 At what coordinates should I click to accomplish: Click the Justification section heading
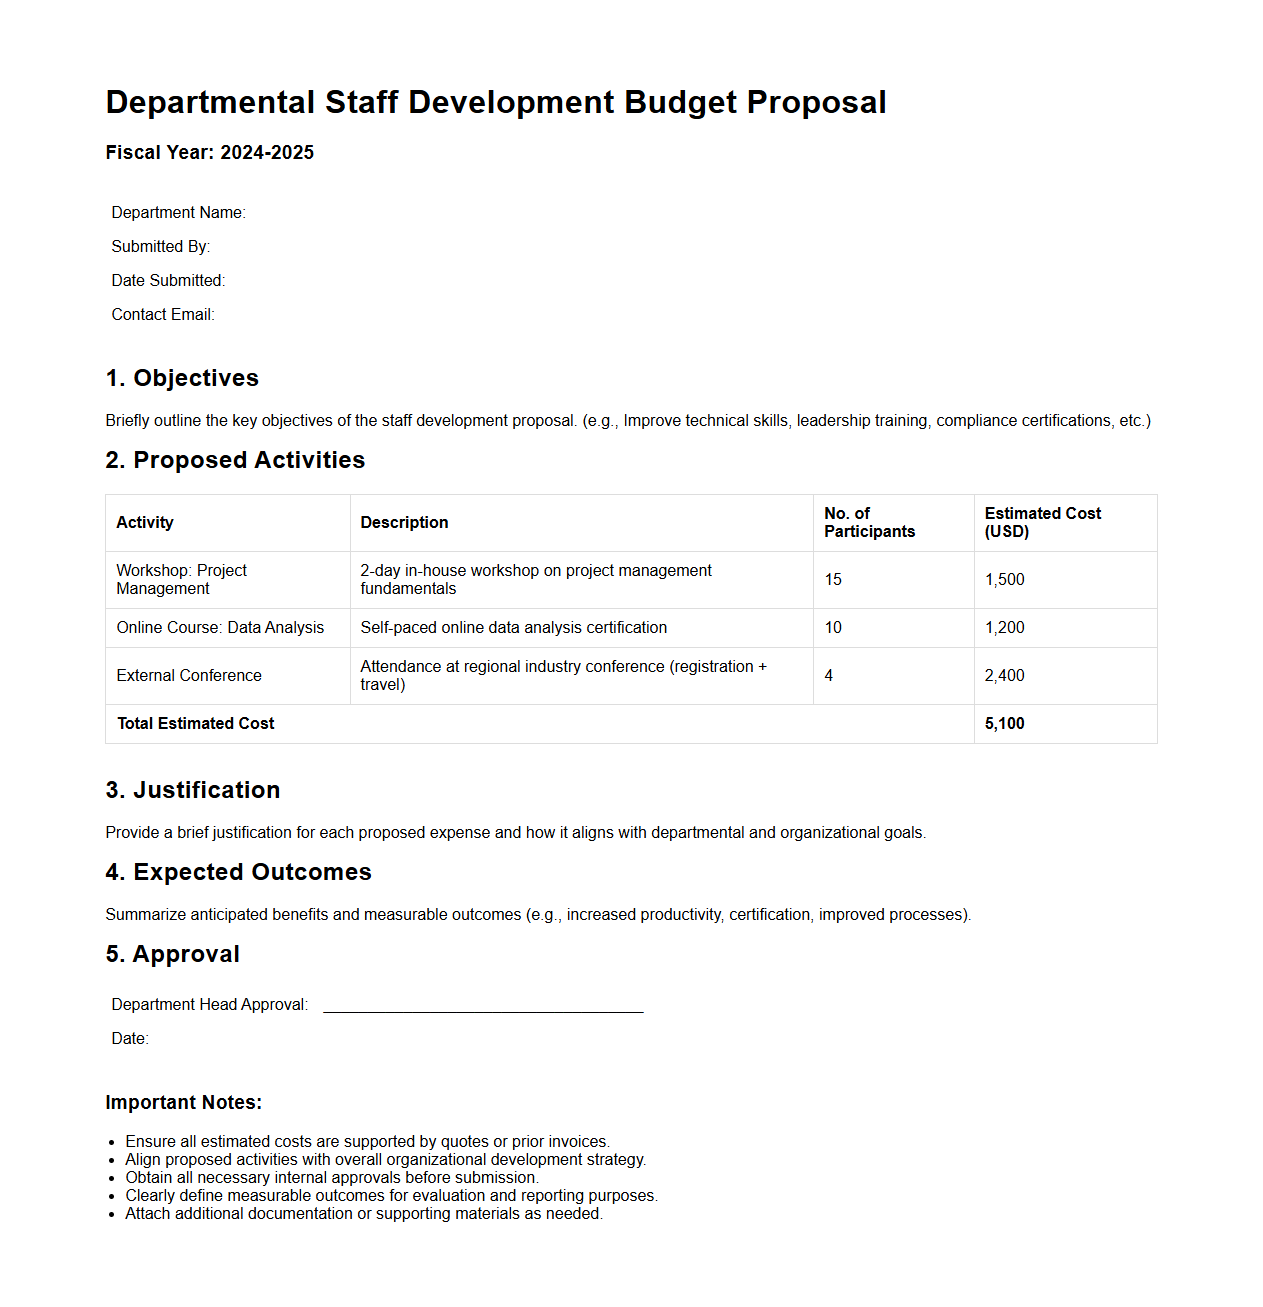tap(193, 790)
